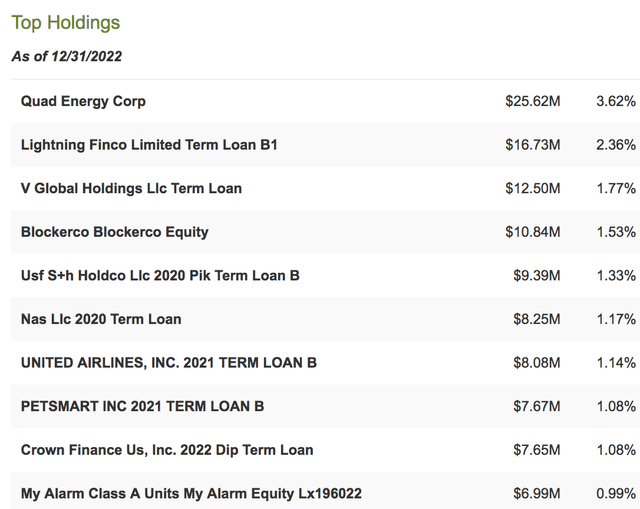Select the $9.39M value
This screenshot has width=640, height=509.
pyautogui.click(x=537, y=276)
